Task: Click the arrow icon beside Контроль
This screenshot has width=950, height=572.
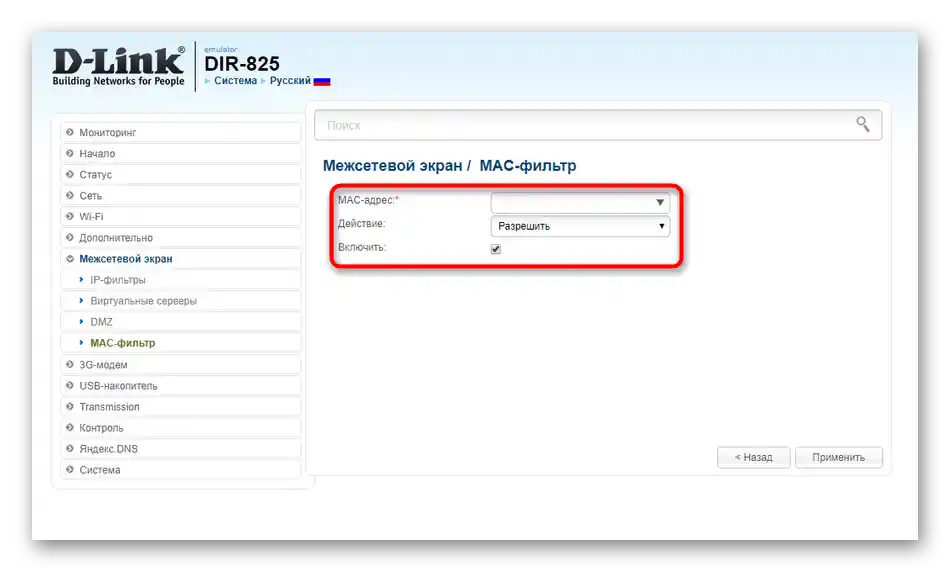Action: (70, 428)
